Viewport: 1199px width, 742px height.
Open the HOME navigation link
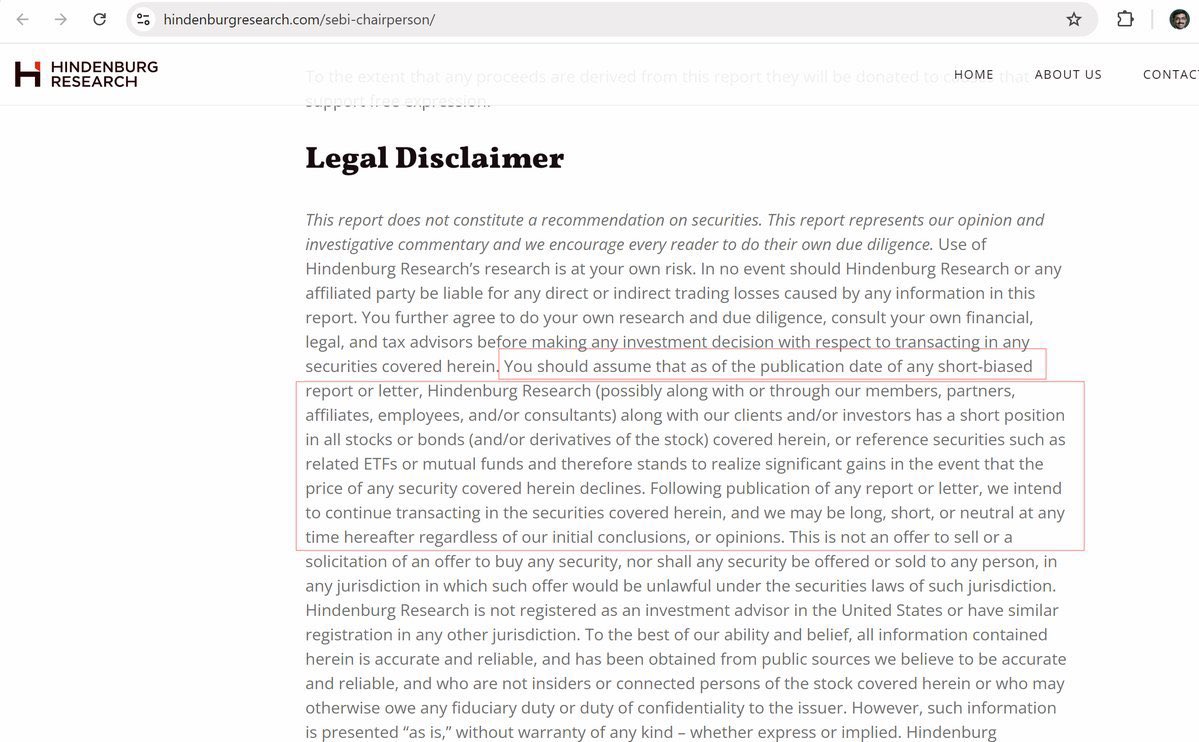click(x=973, y=74)
